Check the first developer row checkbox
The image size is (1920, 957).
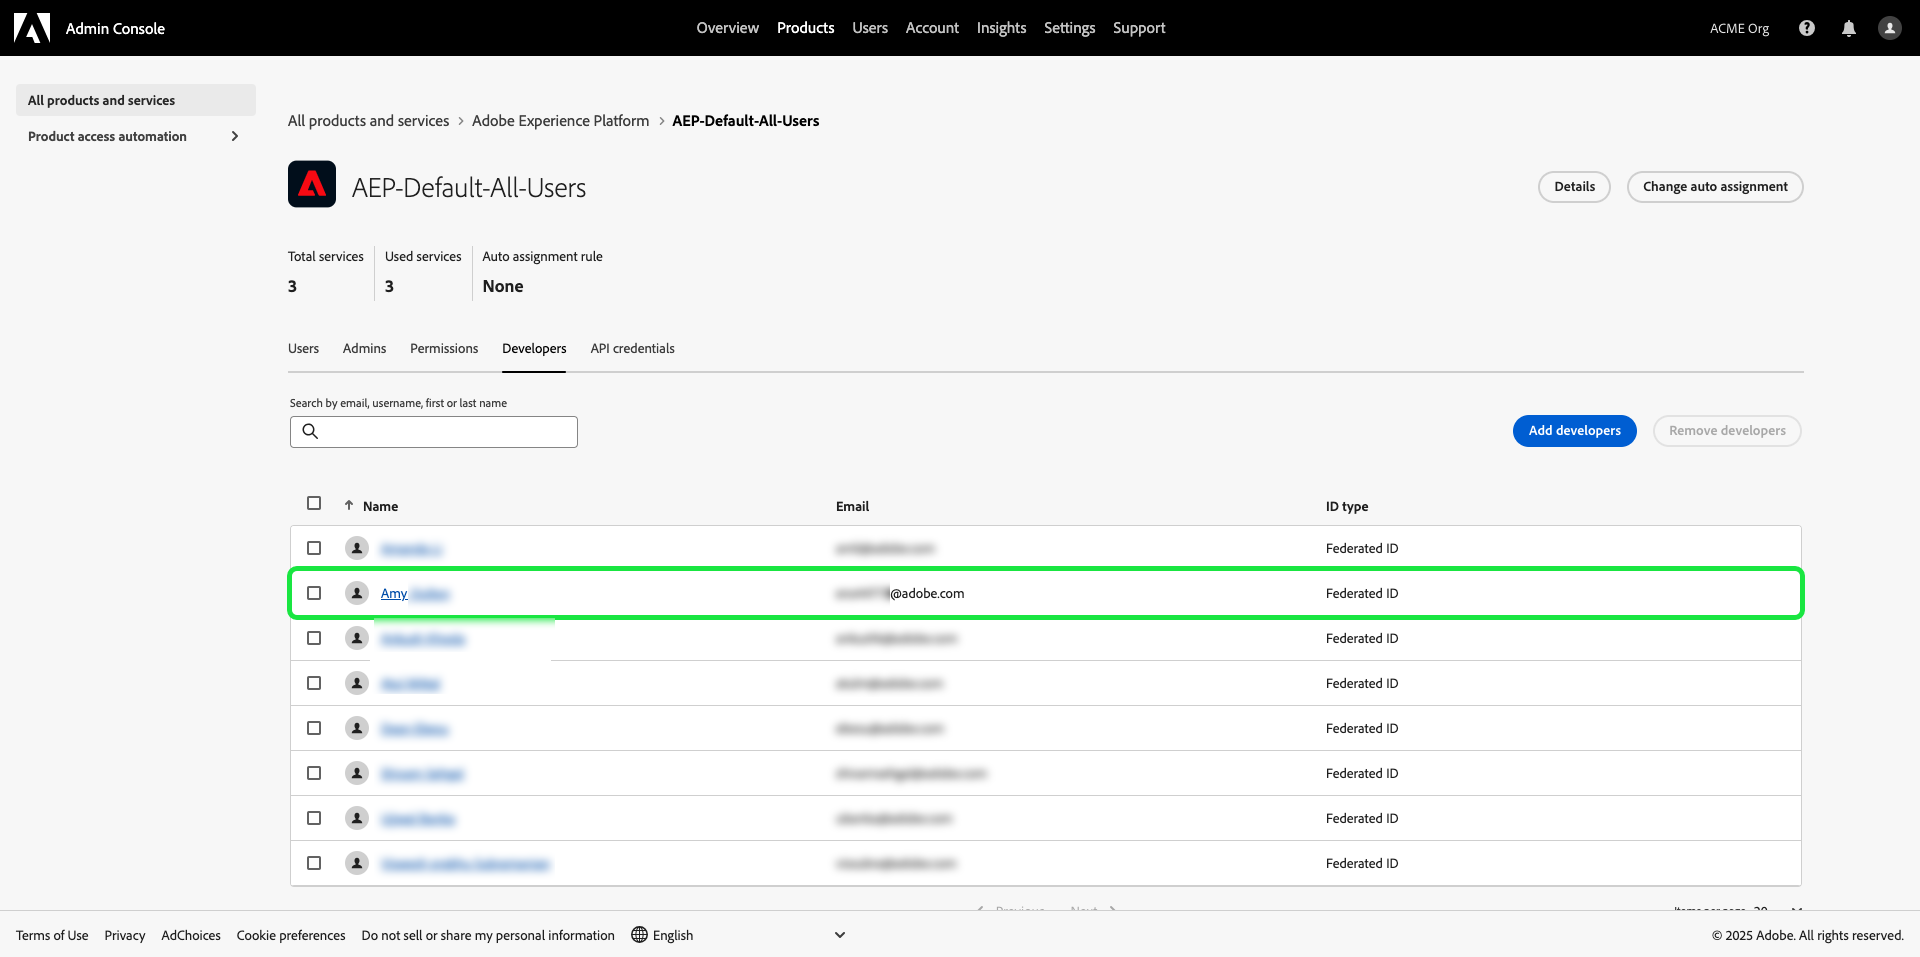[314, 548]
